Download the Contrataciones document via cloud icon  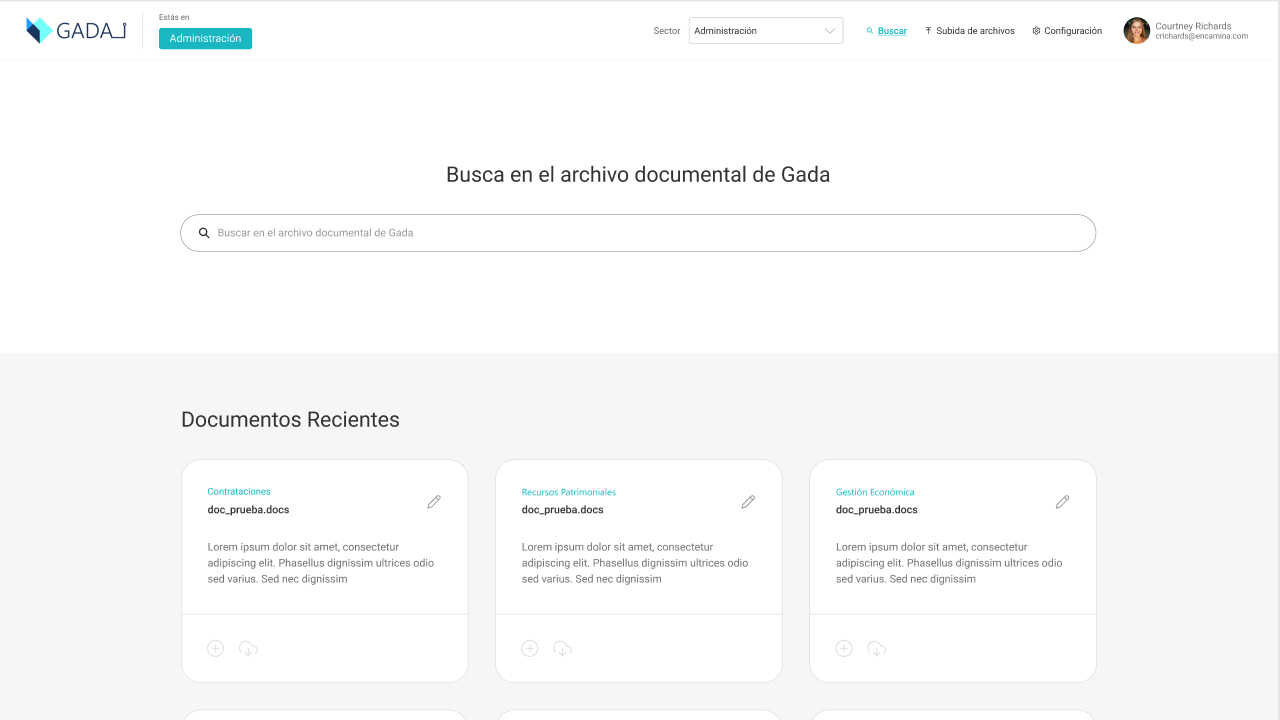pyautogui.click(x=248, y=648)
